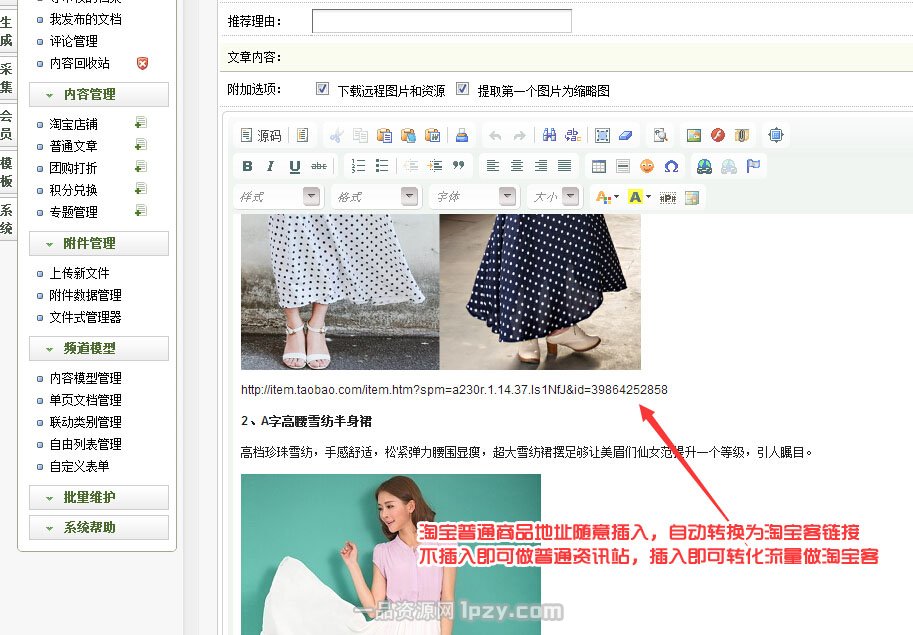Open the text color picker
This screenshot has width=913, height=635.
click(x=607, y=198)
